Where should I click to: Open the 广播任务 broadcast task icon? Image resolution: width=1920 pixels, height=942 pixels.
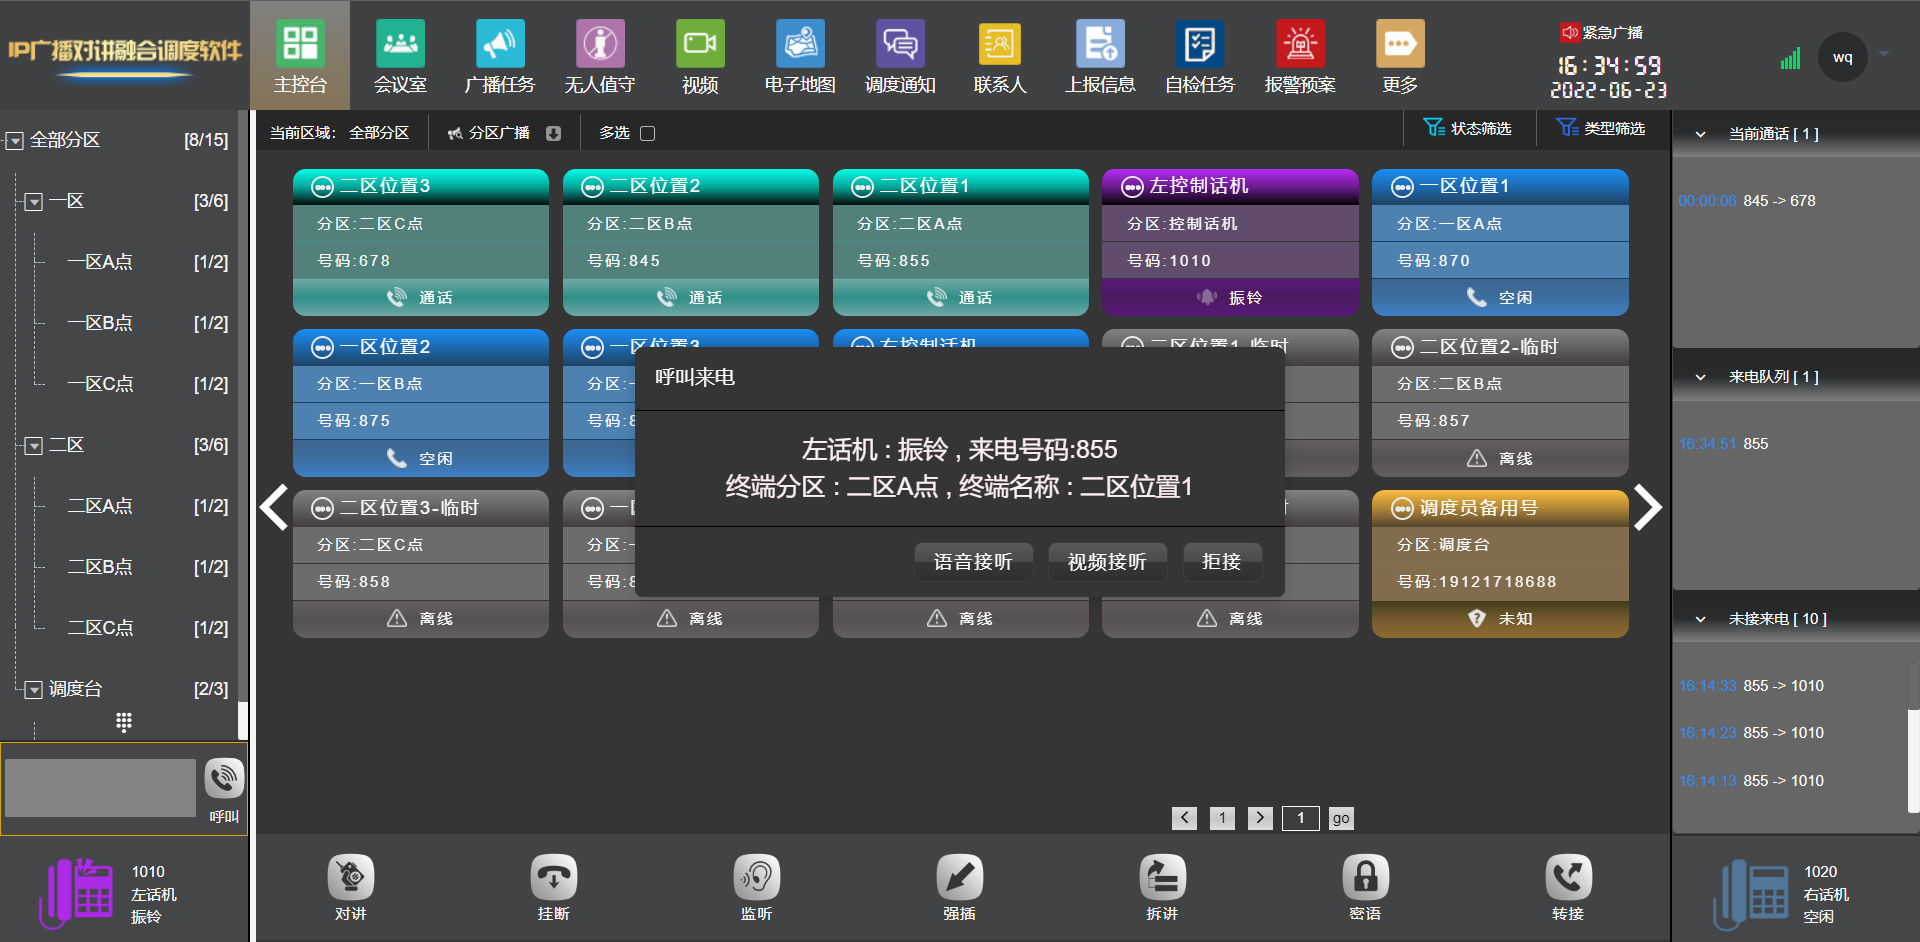pyautogui.click(x=500, y=44)
